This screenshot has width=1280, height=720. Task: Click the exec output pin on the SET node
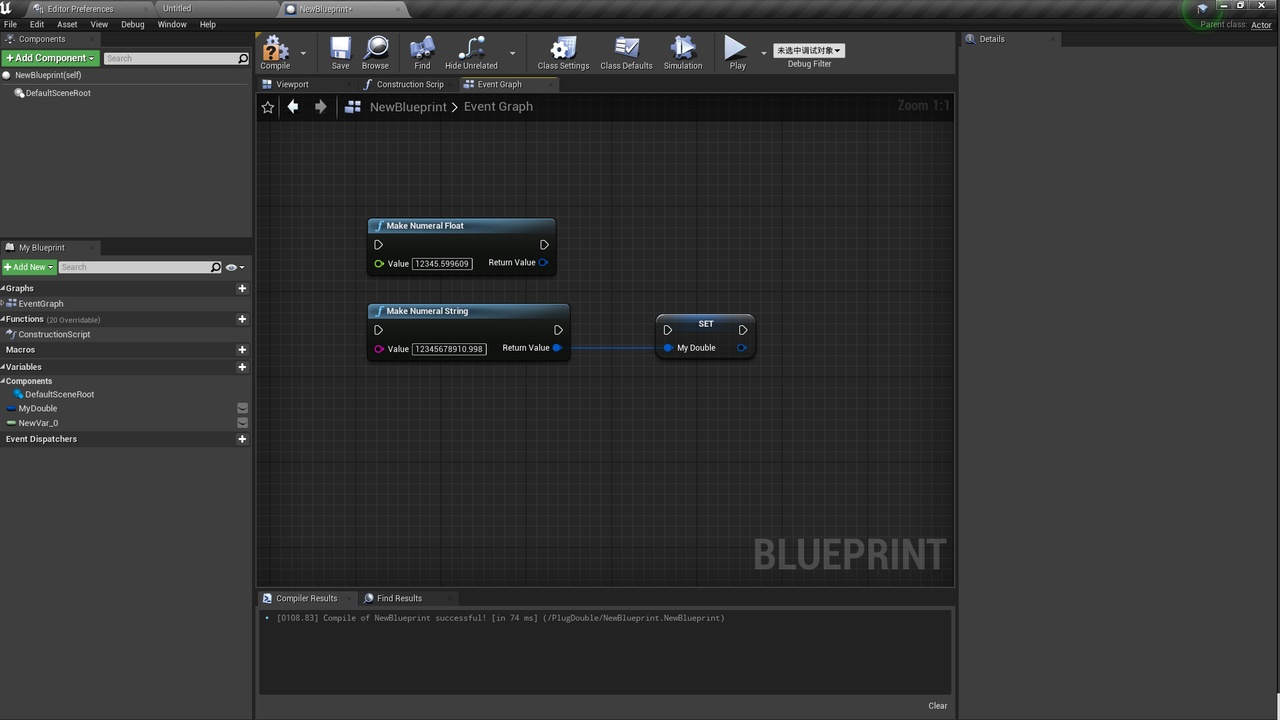[742, 330]
